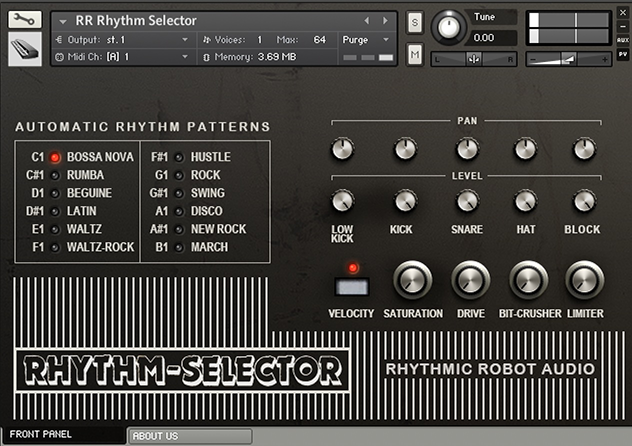632x446 pixels.
Task: Select the Waltz-Rock rhythm pattern
Action: (54, 247)
